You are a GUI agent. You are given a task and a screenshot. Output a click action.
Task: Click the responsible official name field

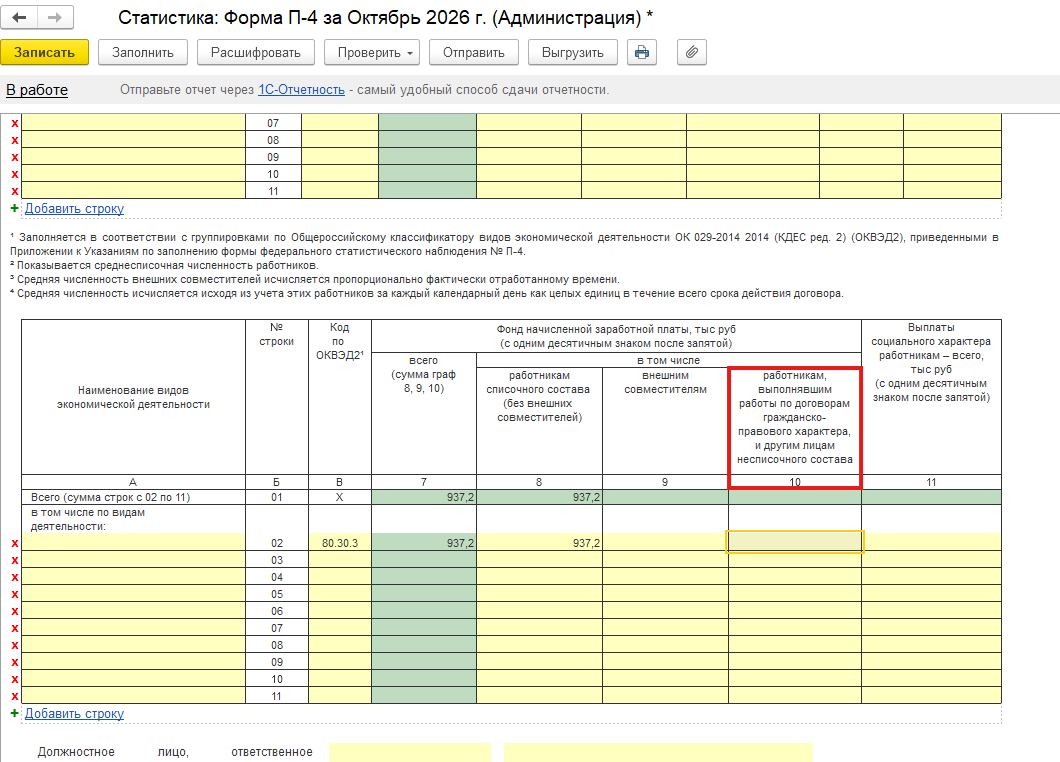[658, 753]
